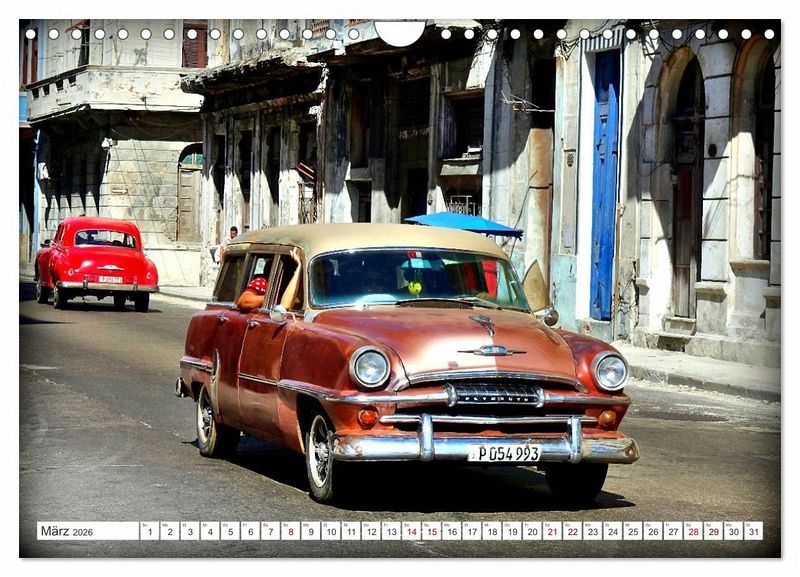800x577 pixels.
Task: Select day 27 in the calendar strip
Action: pos(673,531)
